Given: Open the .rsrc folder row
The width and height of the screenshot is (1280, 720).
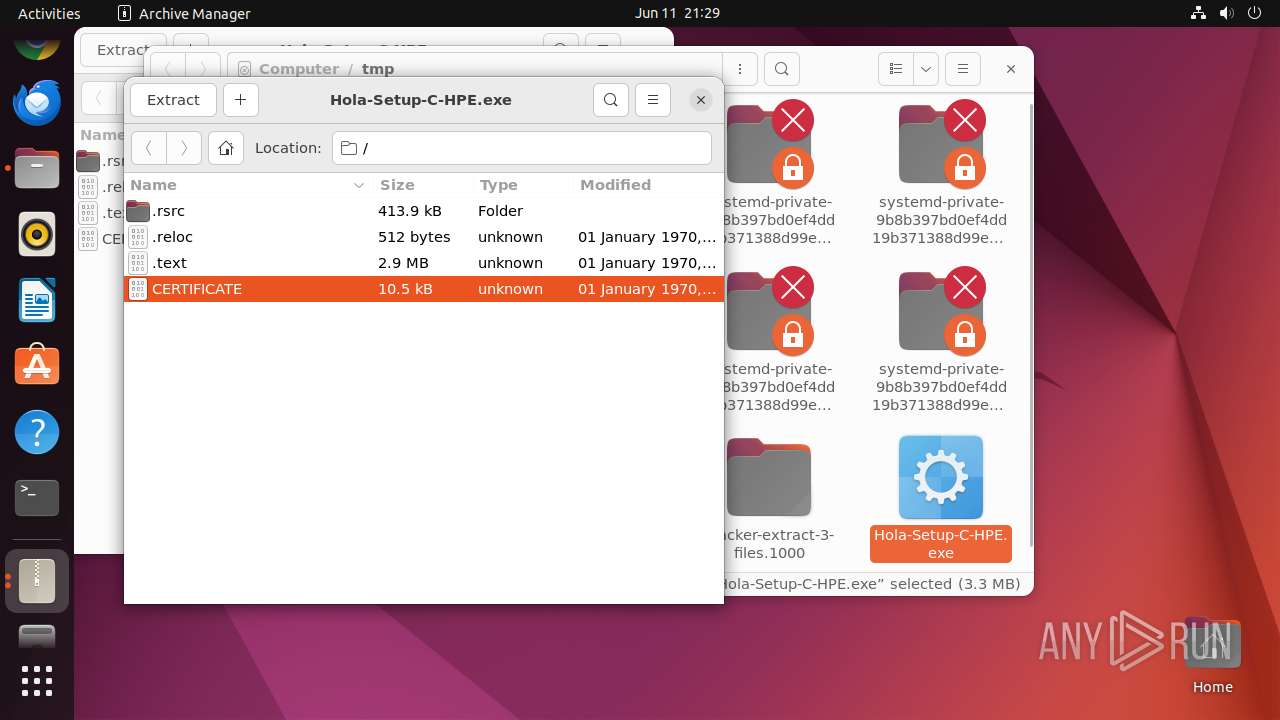Looking at the screenshot, I should click(x=424, y=211).
